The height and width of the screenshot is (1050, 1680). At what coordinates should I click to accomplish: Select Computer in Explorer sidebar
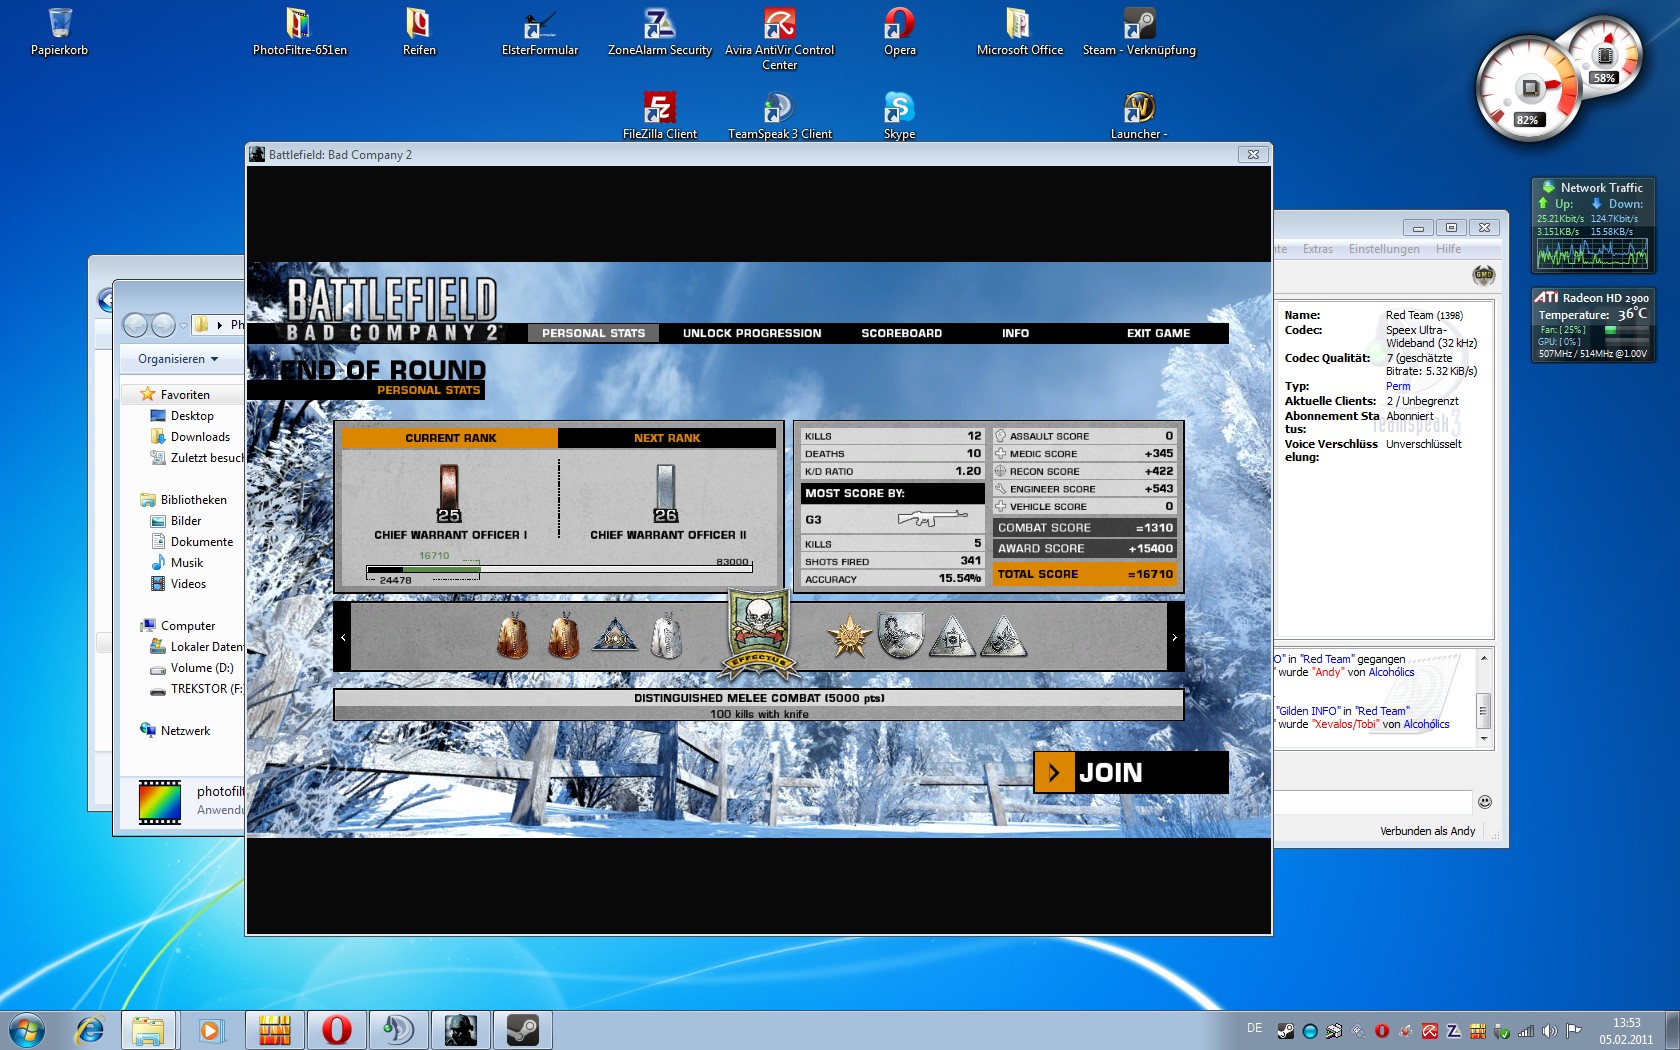187,626
